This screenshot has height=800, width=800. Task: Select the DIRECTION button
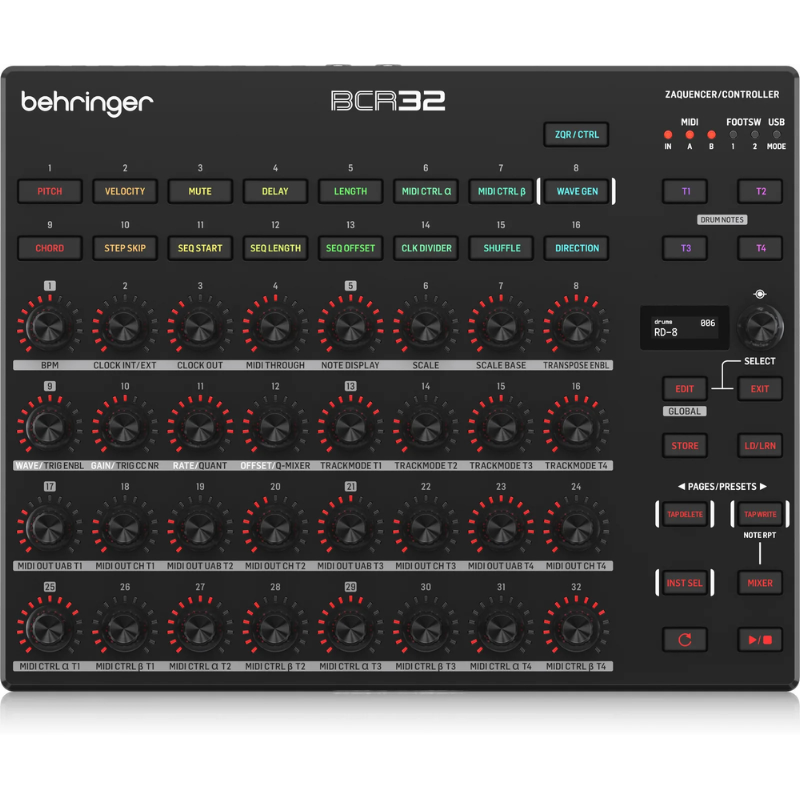577,248
